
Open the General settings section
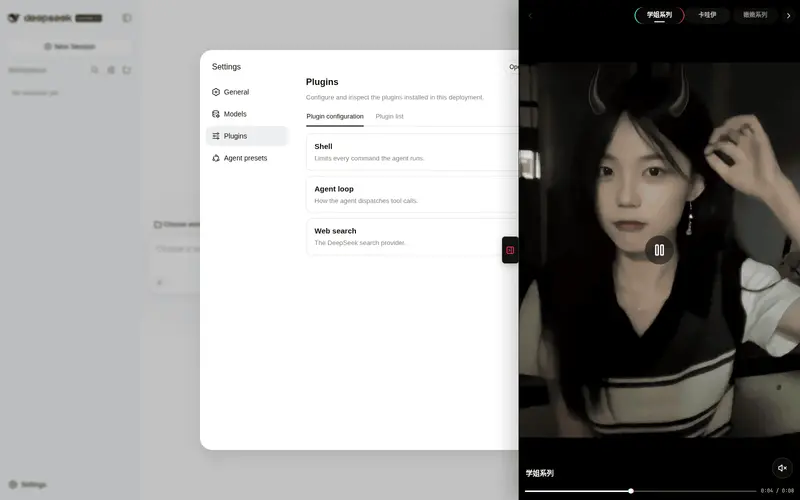point(247,92)
